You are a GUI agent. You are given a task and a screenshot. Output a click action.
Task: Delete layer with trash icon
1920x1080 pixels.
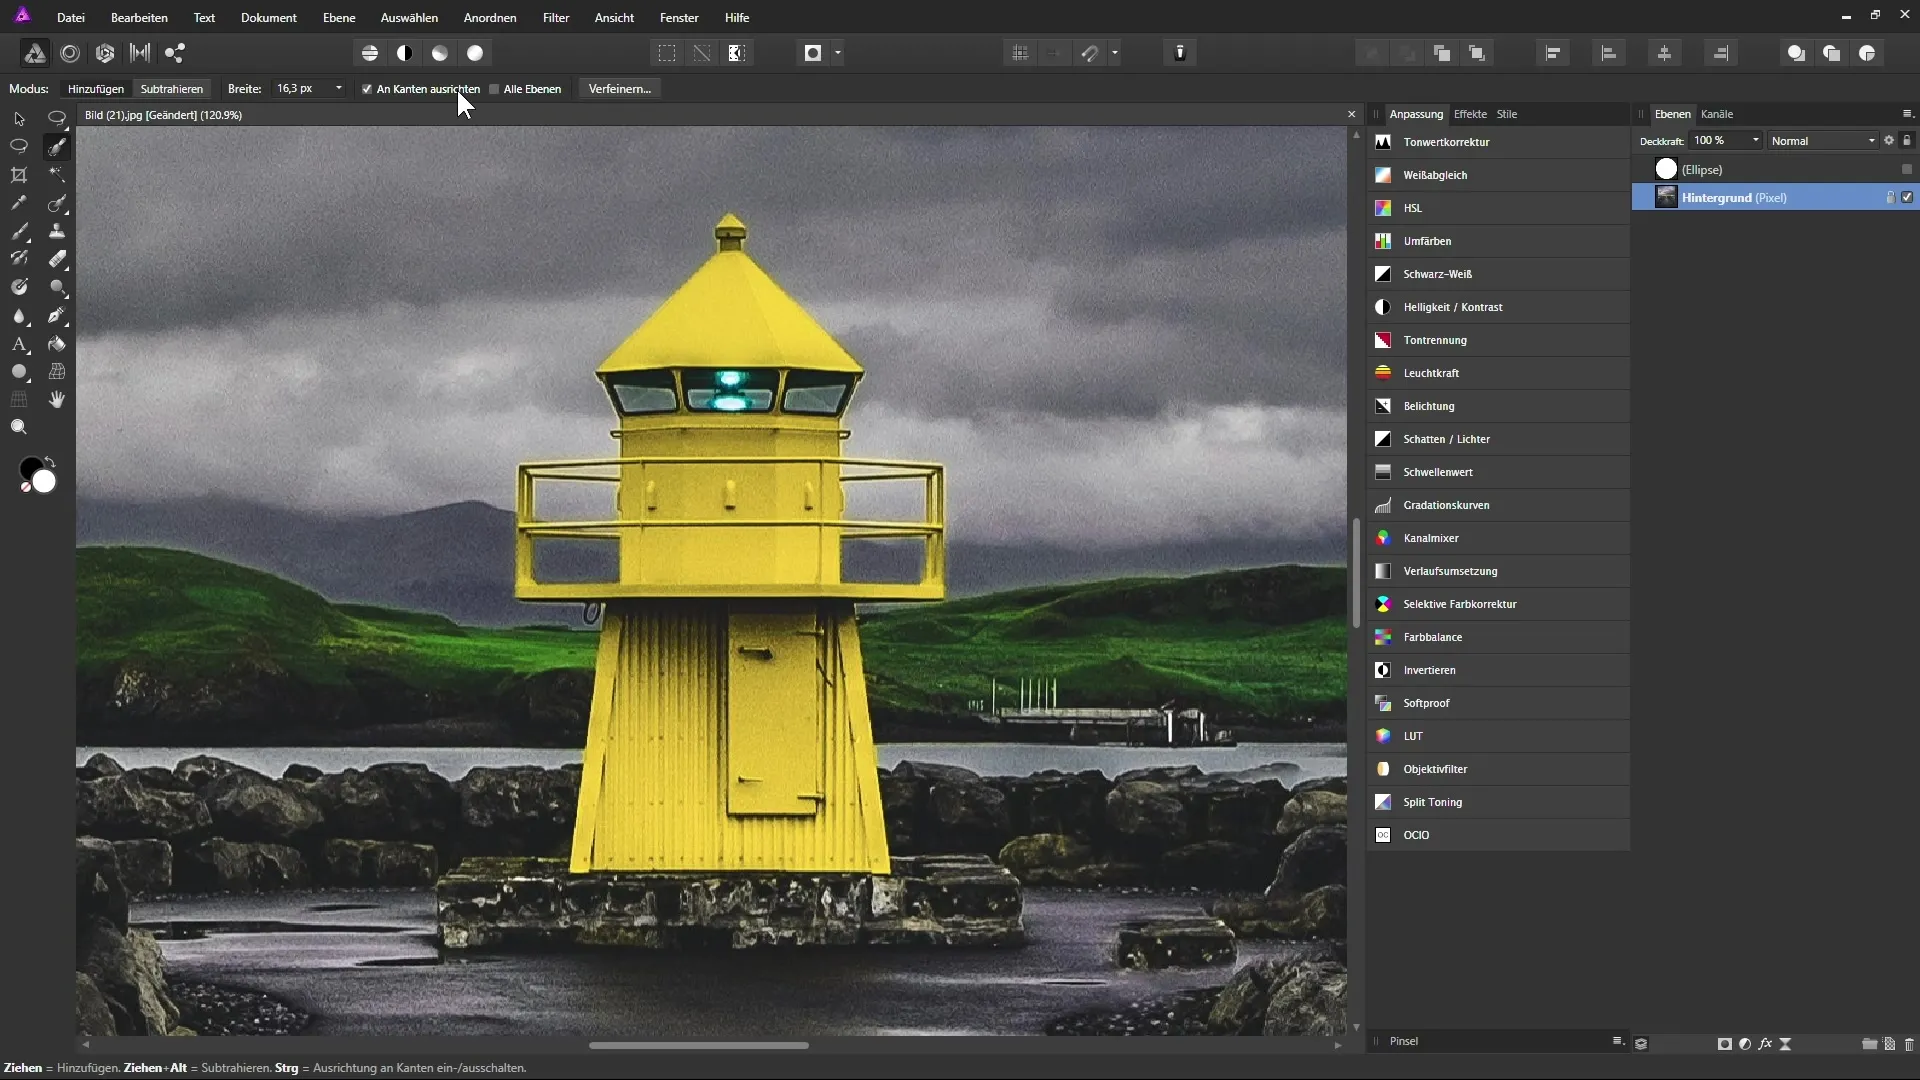pos(1909,1044)
